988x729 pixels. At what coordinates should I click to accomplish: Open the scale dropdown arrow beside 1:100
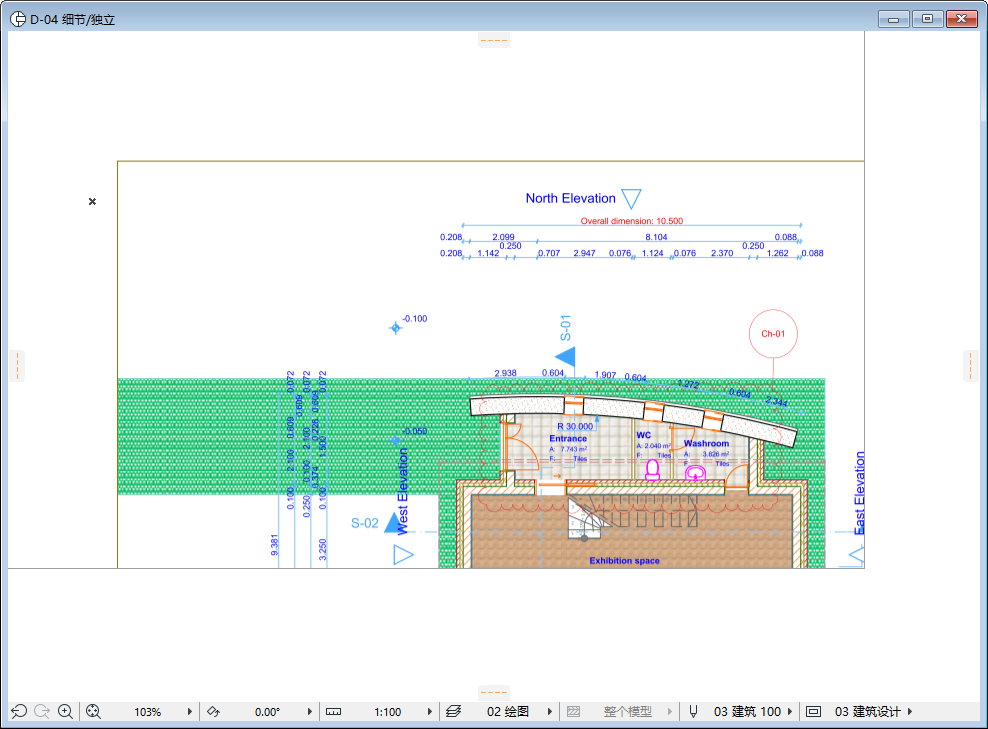[x=430, y=711]
